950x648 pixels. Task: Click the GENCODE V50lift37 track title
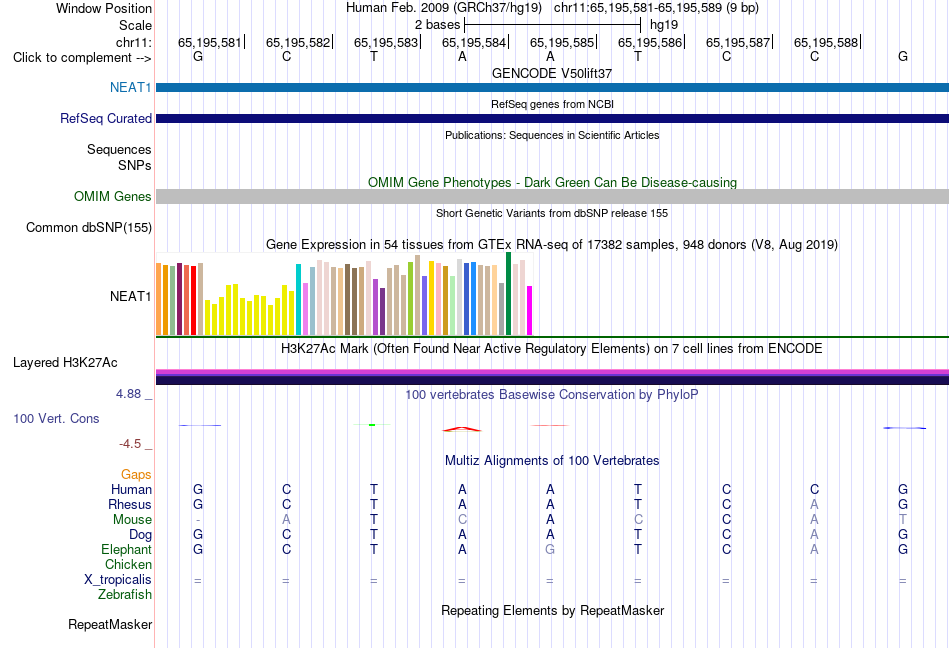pos(552,73)
